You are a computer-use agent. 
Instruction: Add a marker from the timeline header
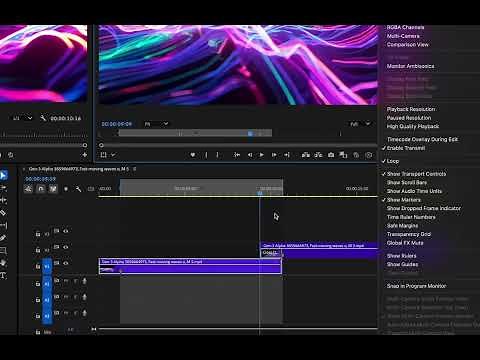(x=66, y=189)
